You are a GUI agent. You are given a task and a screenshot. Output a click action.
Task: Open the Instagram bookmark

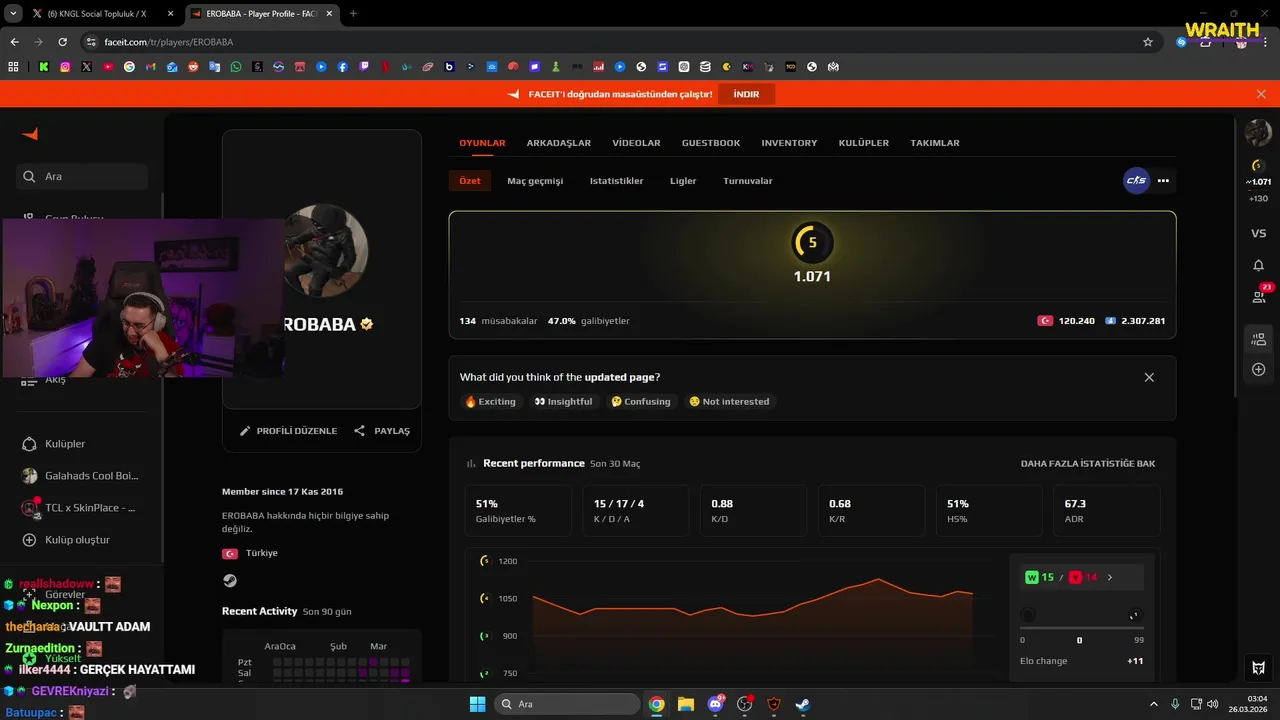[65, 67]
